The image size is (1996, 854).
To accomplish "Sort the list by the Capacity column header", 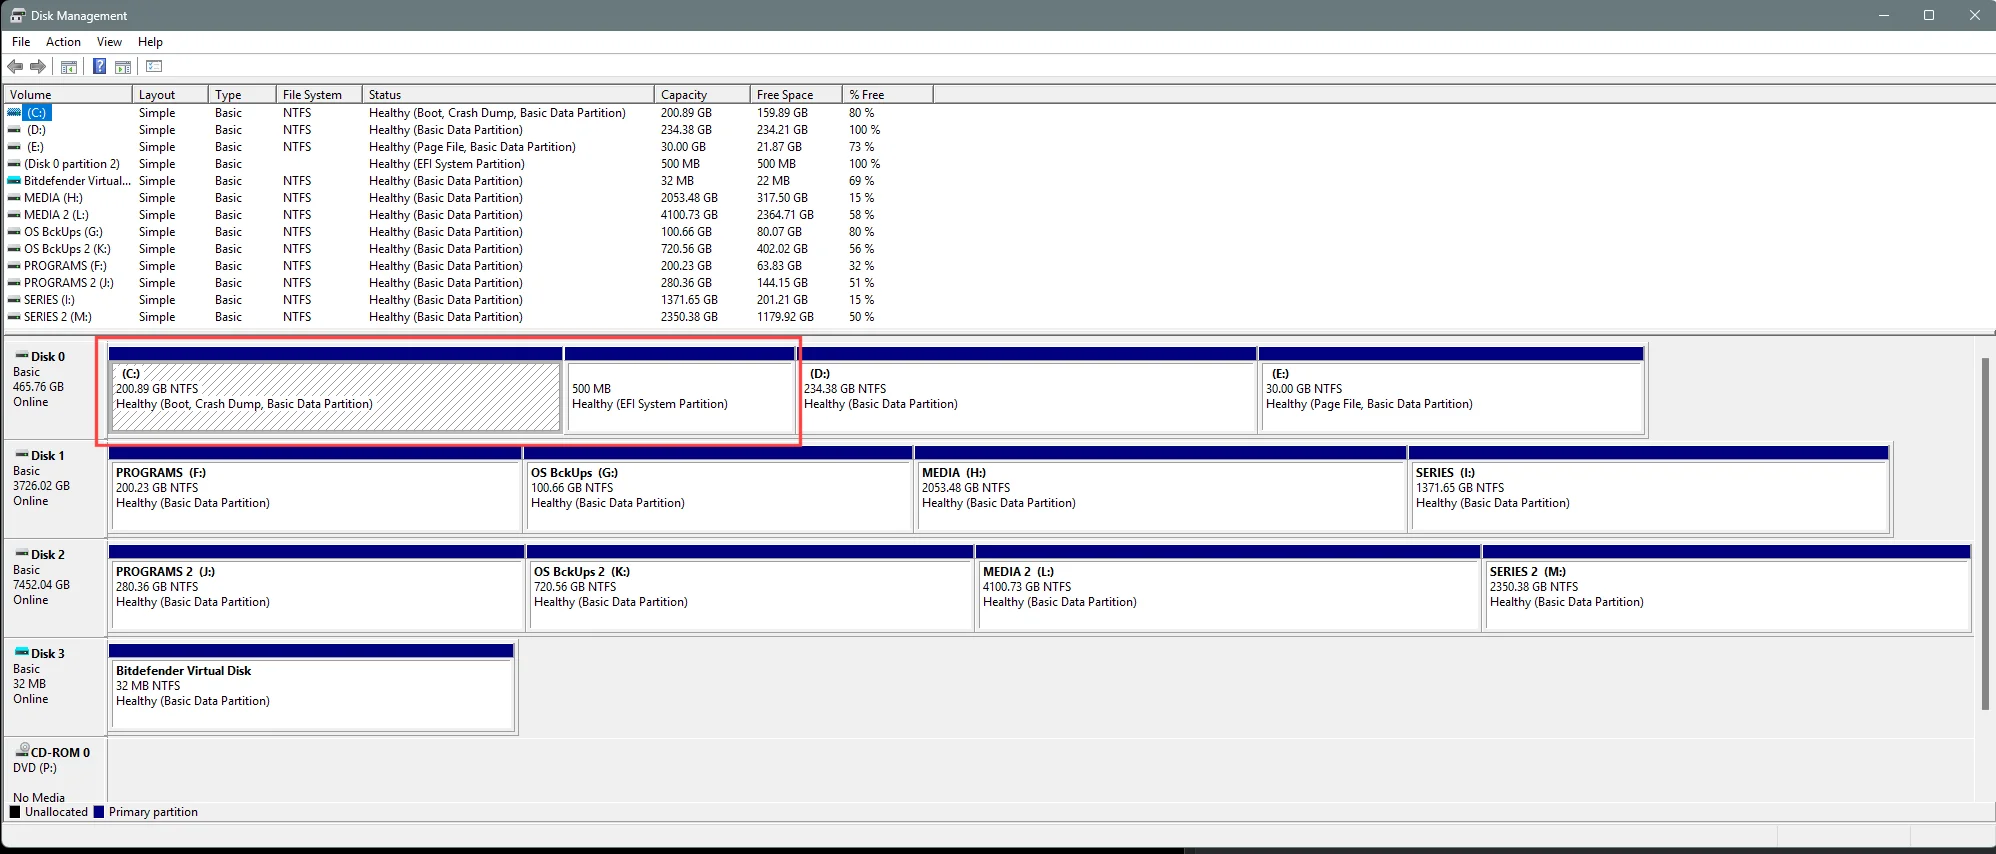I will [702, 95].
